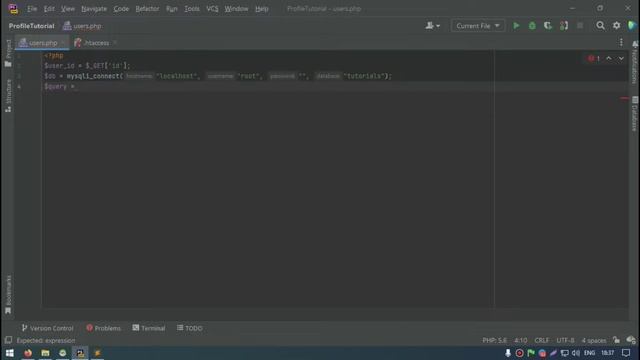Open File Explorer from the taskbar
The height and width of the screenshot is (360, 640).
coord(45,353)
